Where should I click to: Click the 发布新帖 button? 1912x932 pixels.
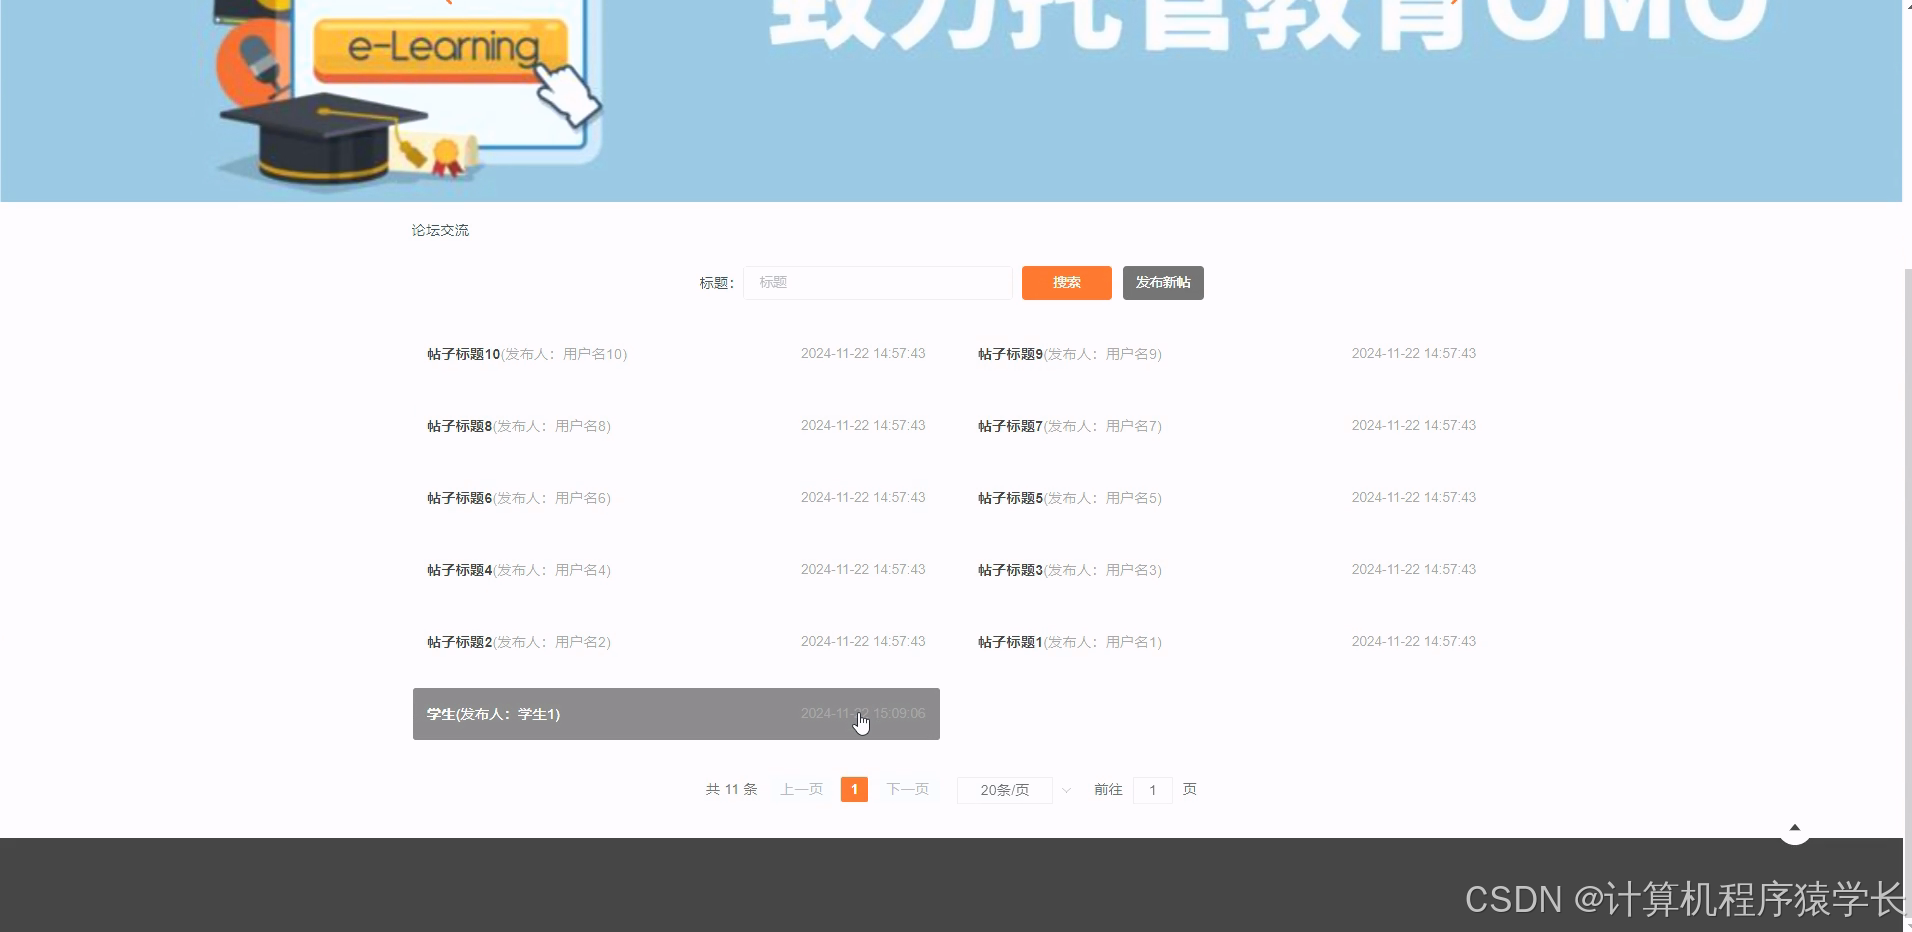1163,283
